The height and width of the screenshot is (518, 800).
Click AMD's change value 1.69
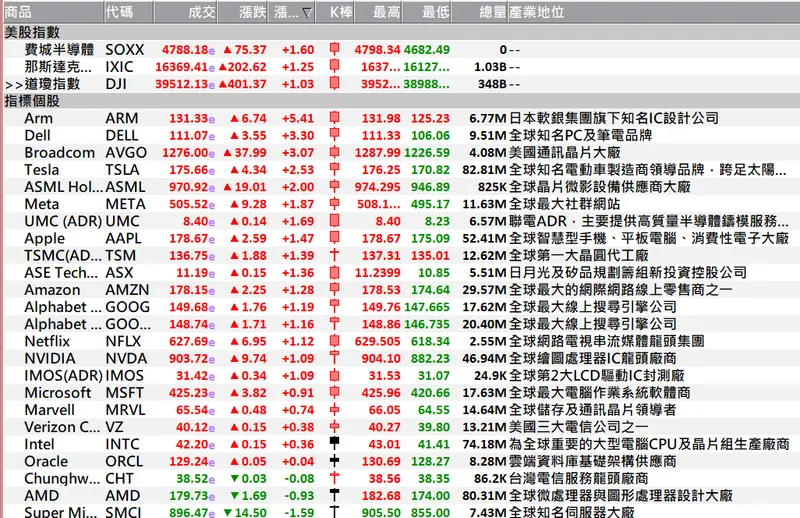point(254,496)
